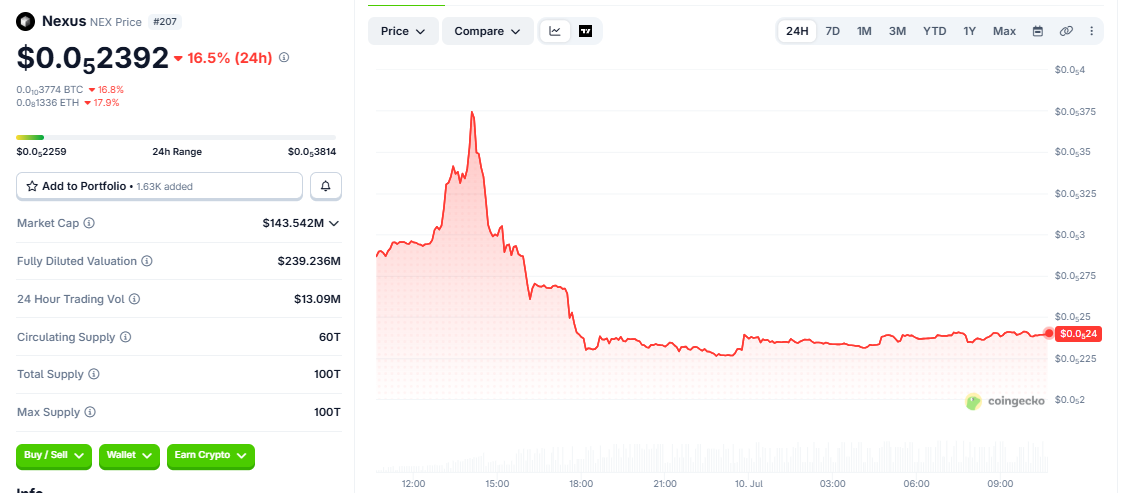
Task: Select the Max time range tab
Action: tap(1004, 31)
